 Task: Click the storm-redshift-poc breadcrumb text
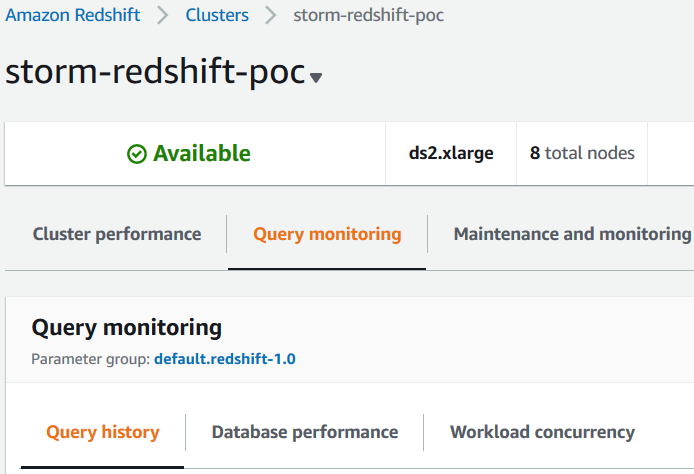click(x=368, y=15)
